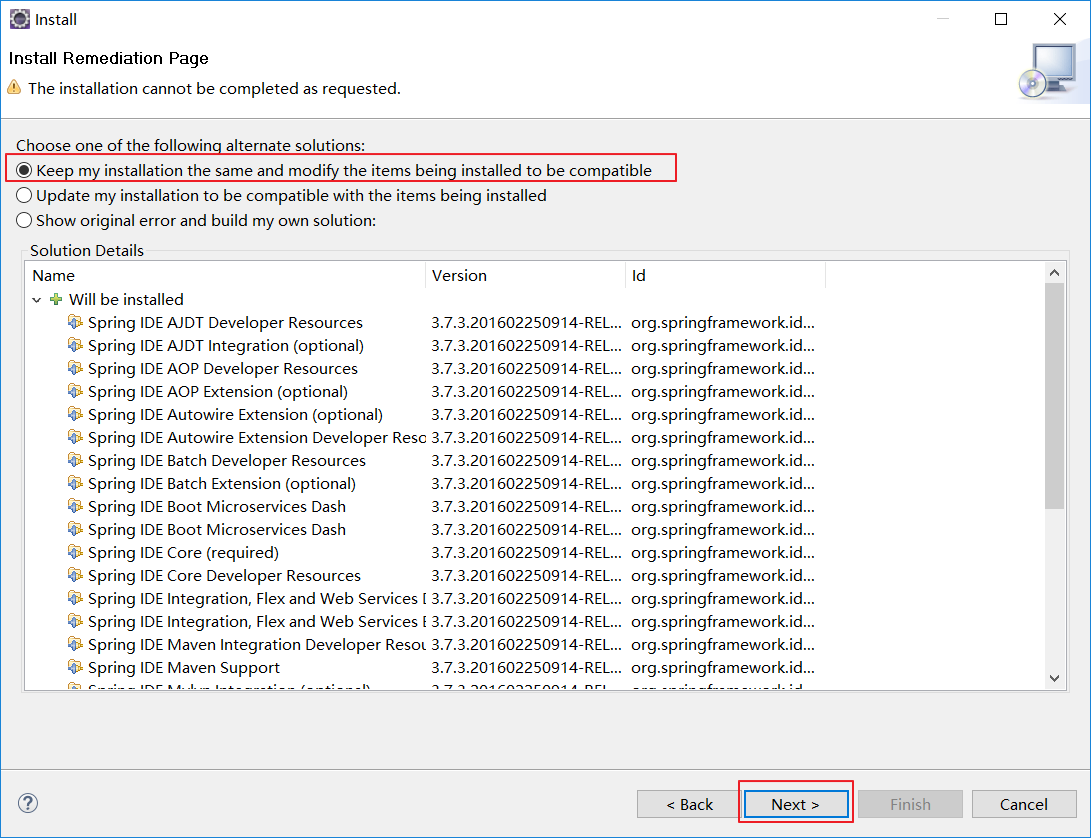Screen dimensions: 1091x838
Task: Click the Spring IDE AJDT Integration feature icon
Action: (x=76, y=345)
